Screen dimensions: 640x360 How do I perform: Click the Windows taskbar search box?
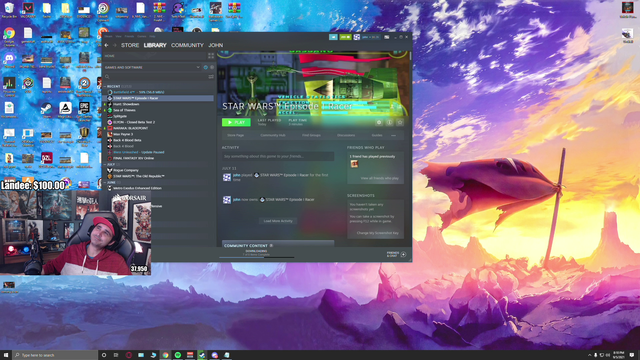point(55,355)
